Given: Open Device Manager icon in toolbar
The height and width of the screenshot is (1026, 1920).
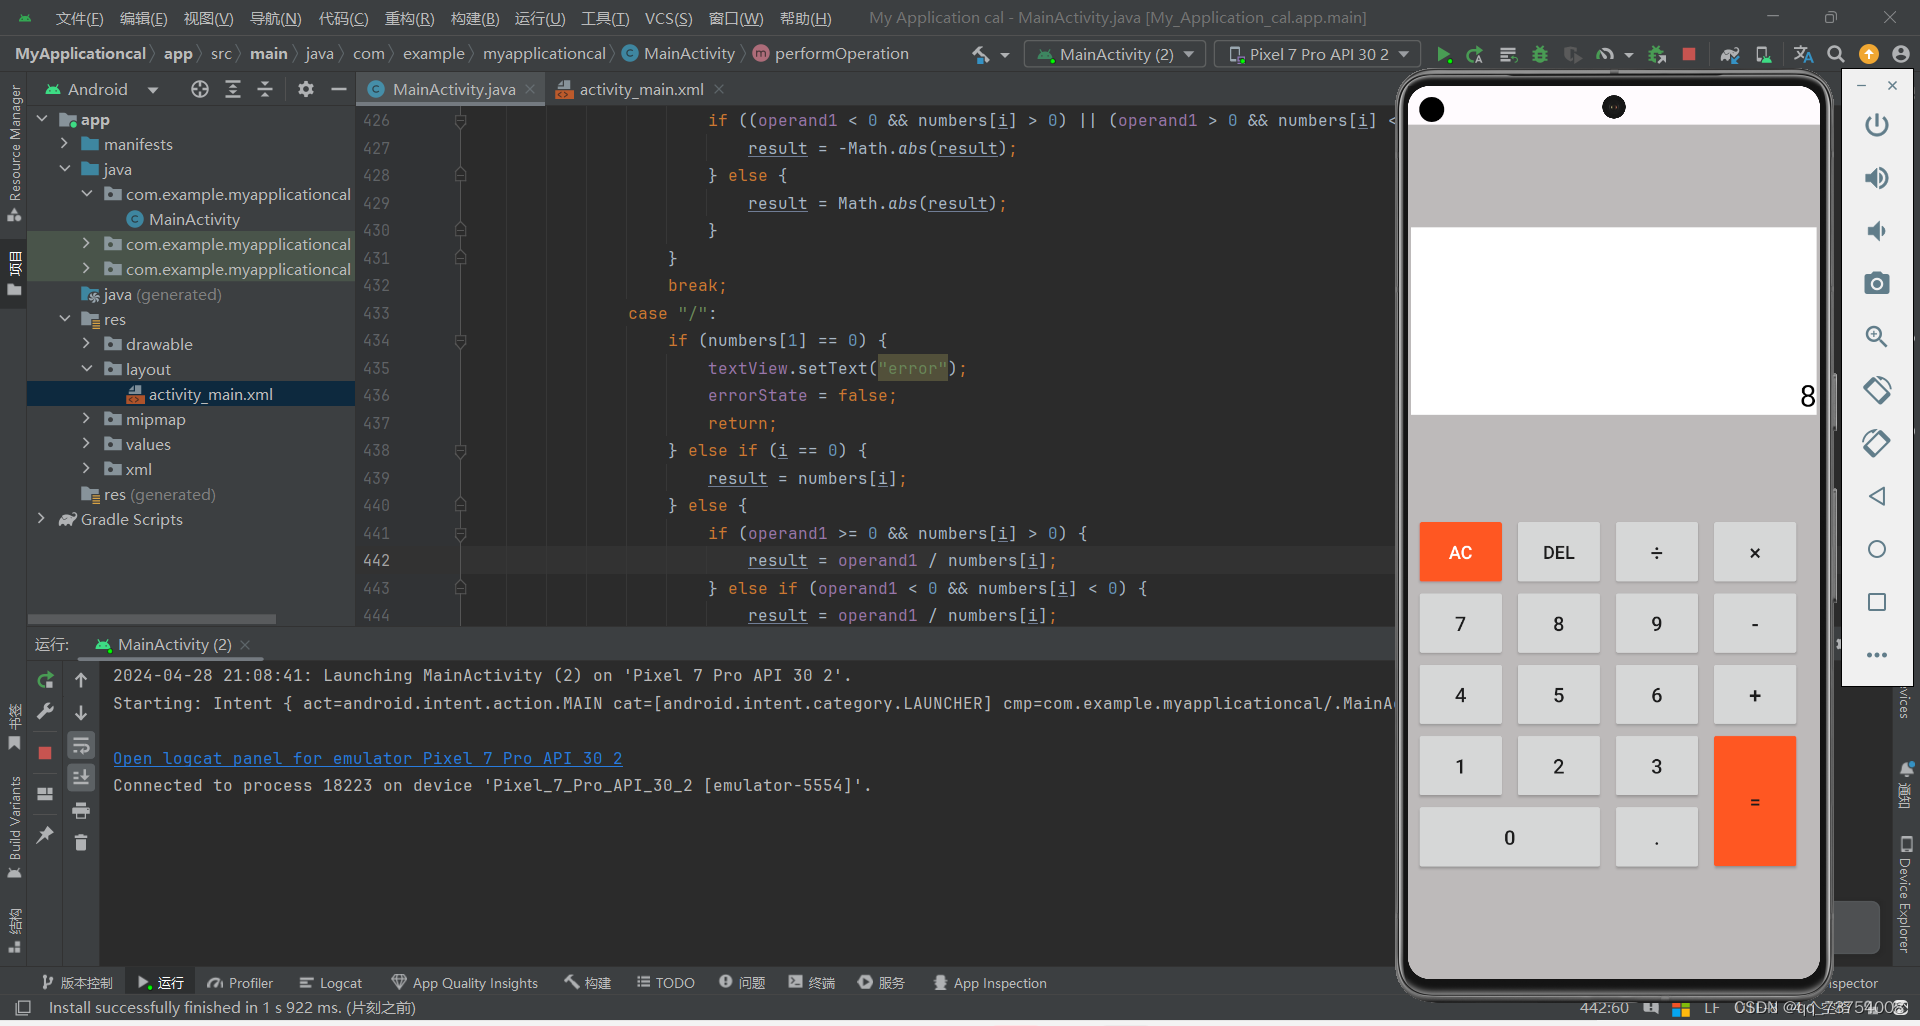Looking at the screenshot, I should point(1764,55).
